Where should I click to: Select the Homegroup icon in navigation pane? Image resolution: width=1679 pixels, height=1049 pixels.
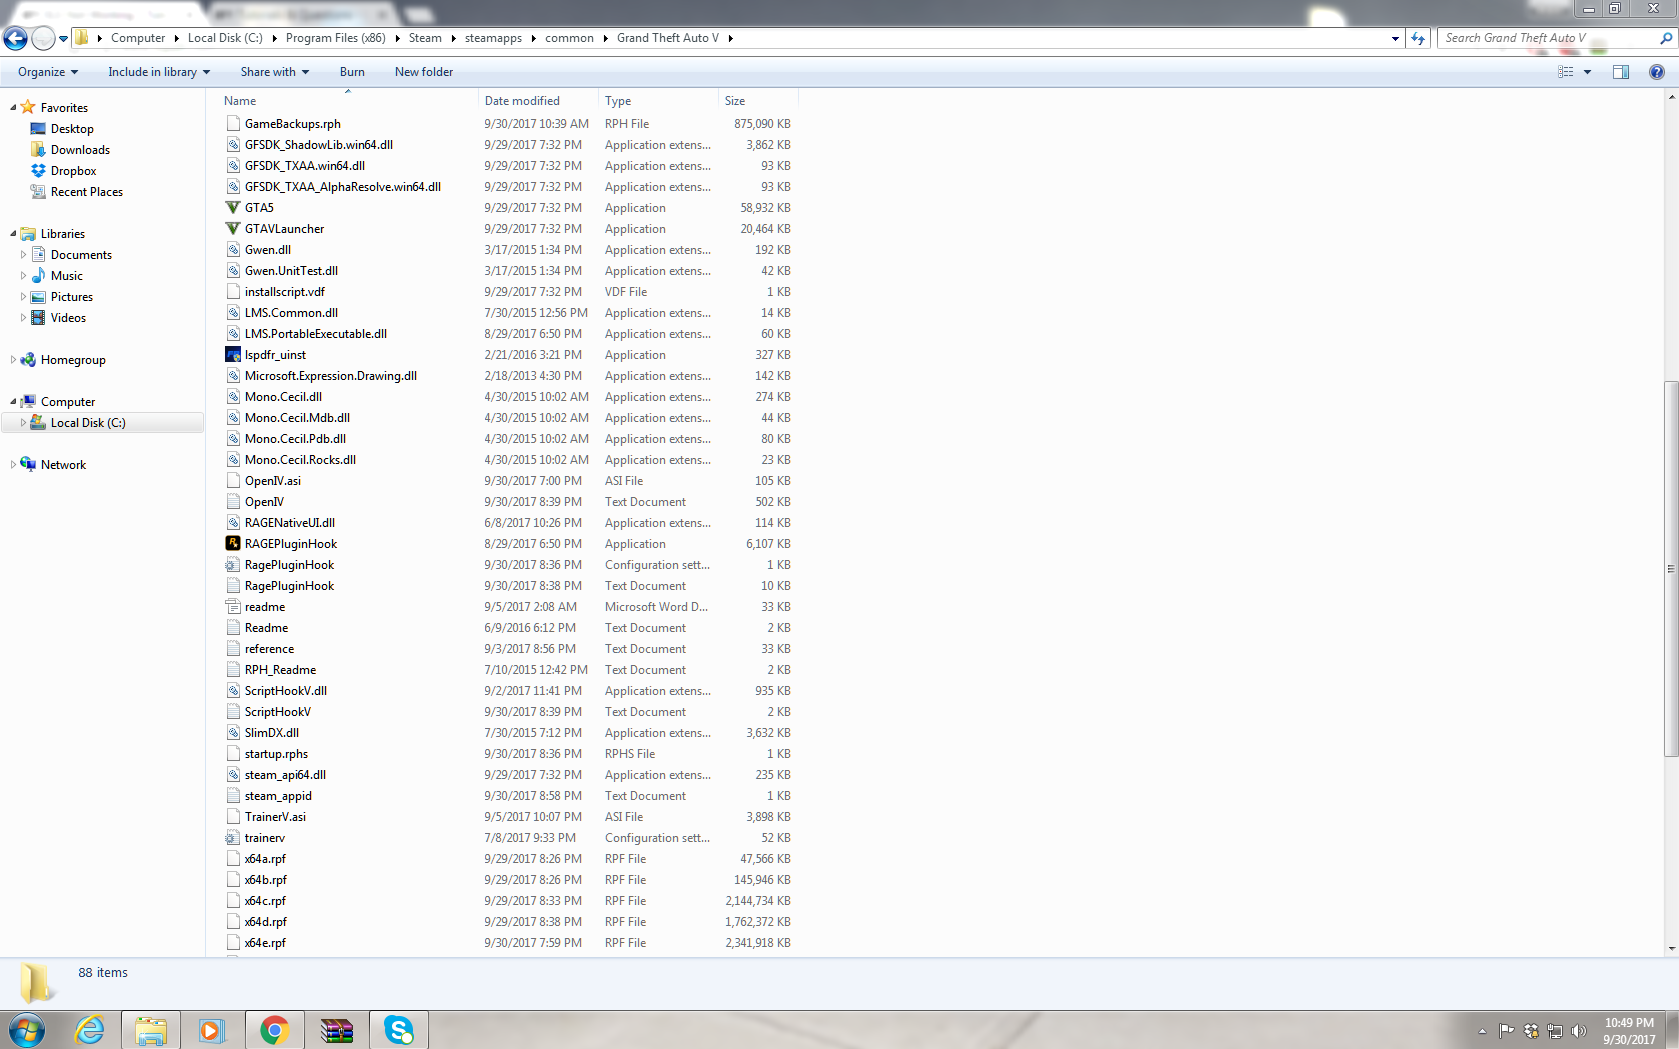click(x=28, y=360)
